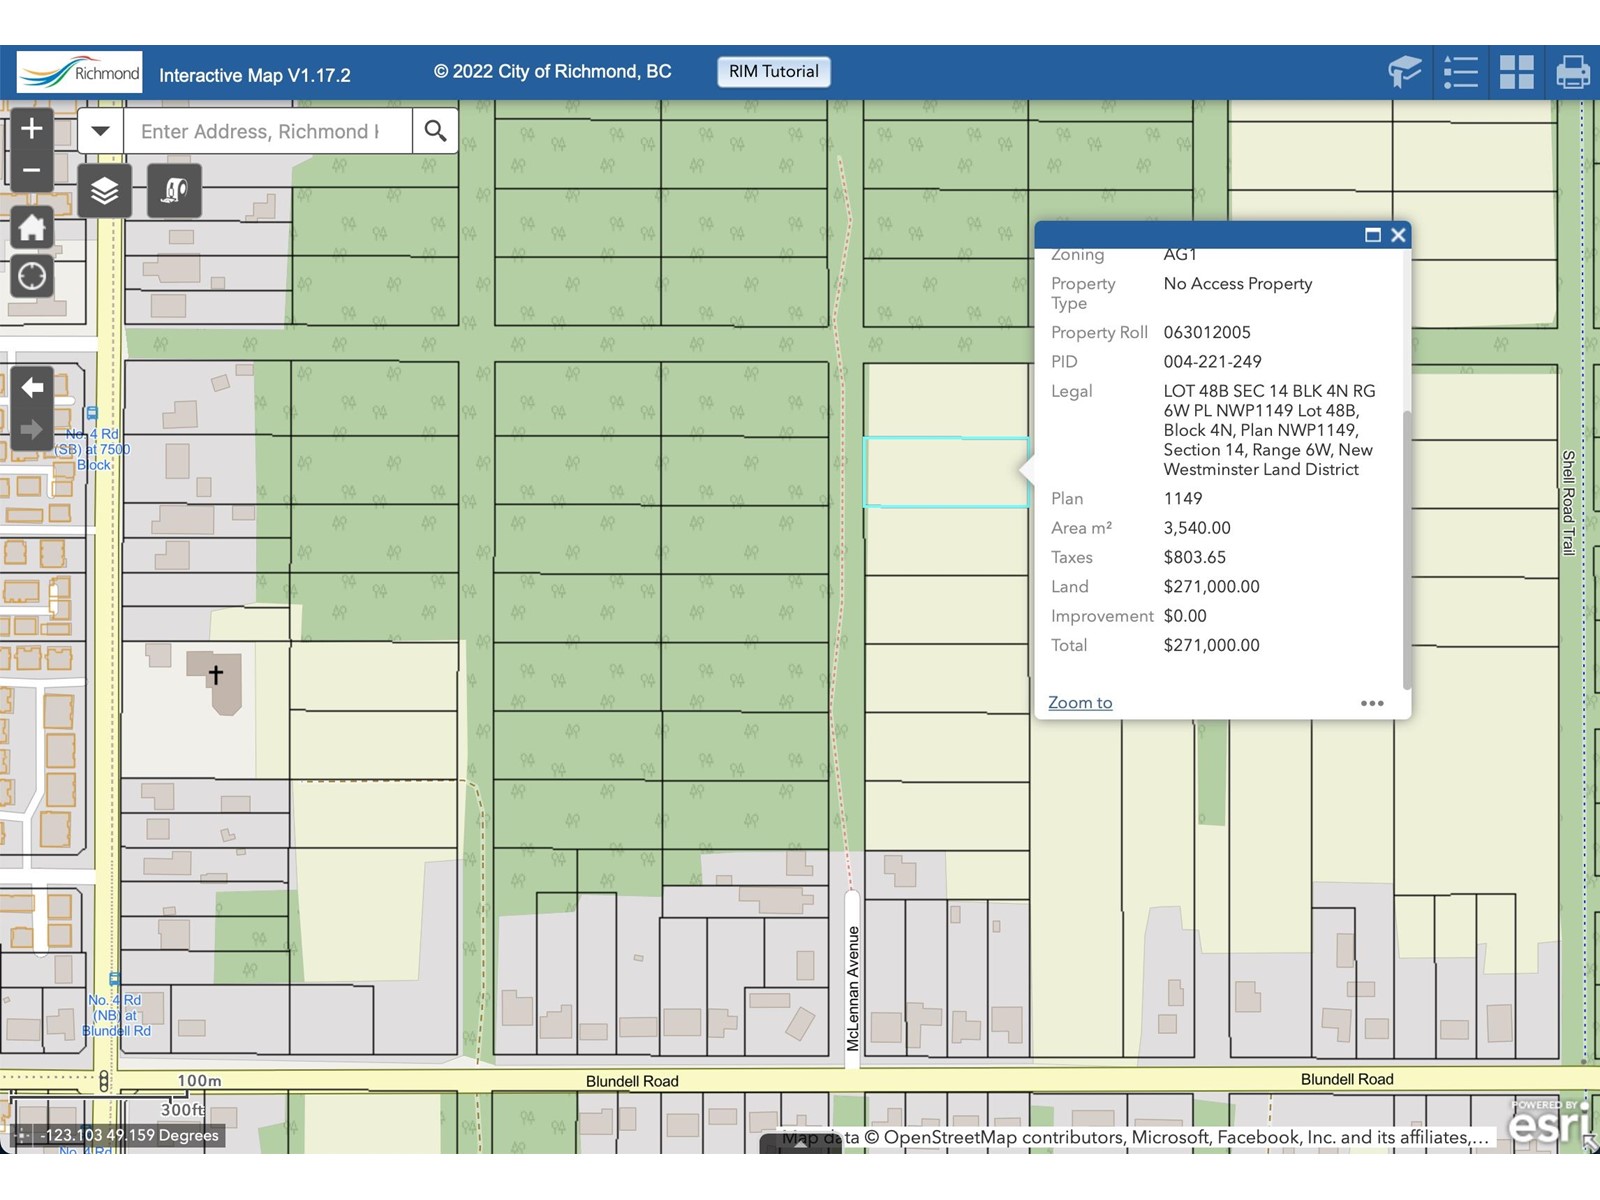Go back using the left arrow navigation control
This screenshot has height=1200, width=1600.
[x=31, y=388]
